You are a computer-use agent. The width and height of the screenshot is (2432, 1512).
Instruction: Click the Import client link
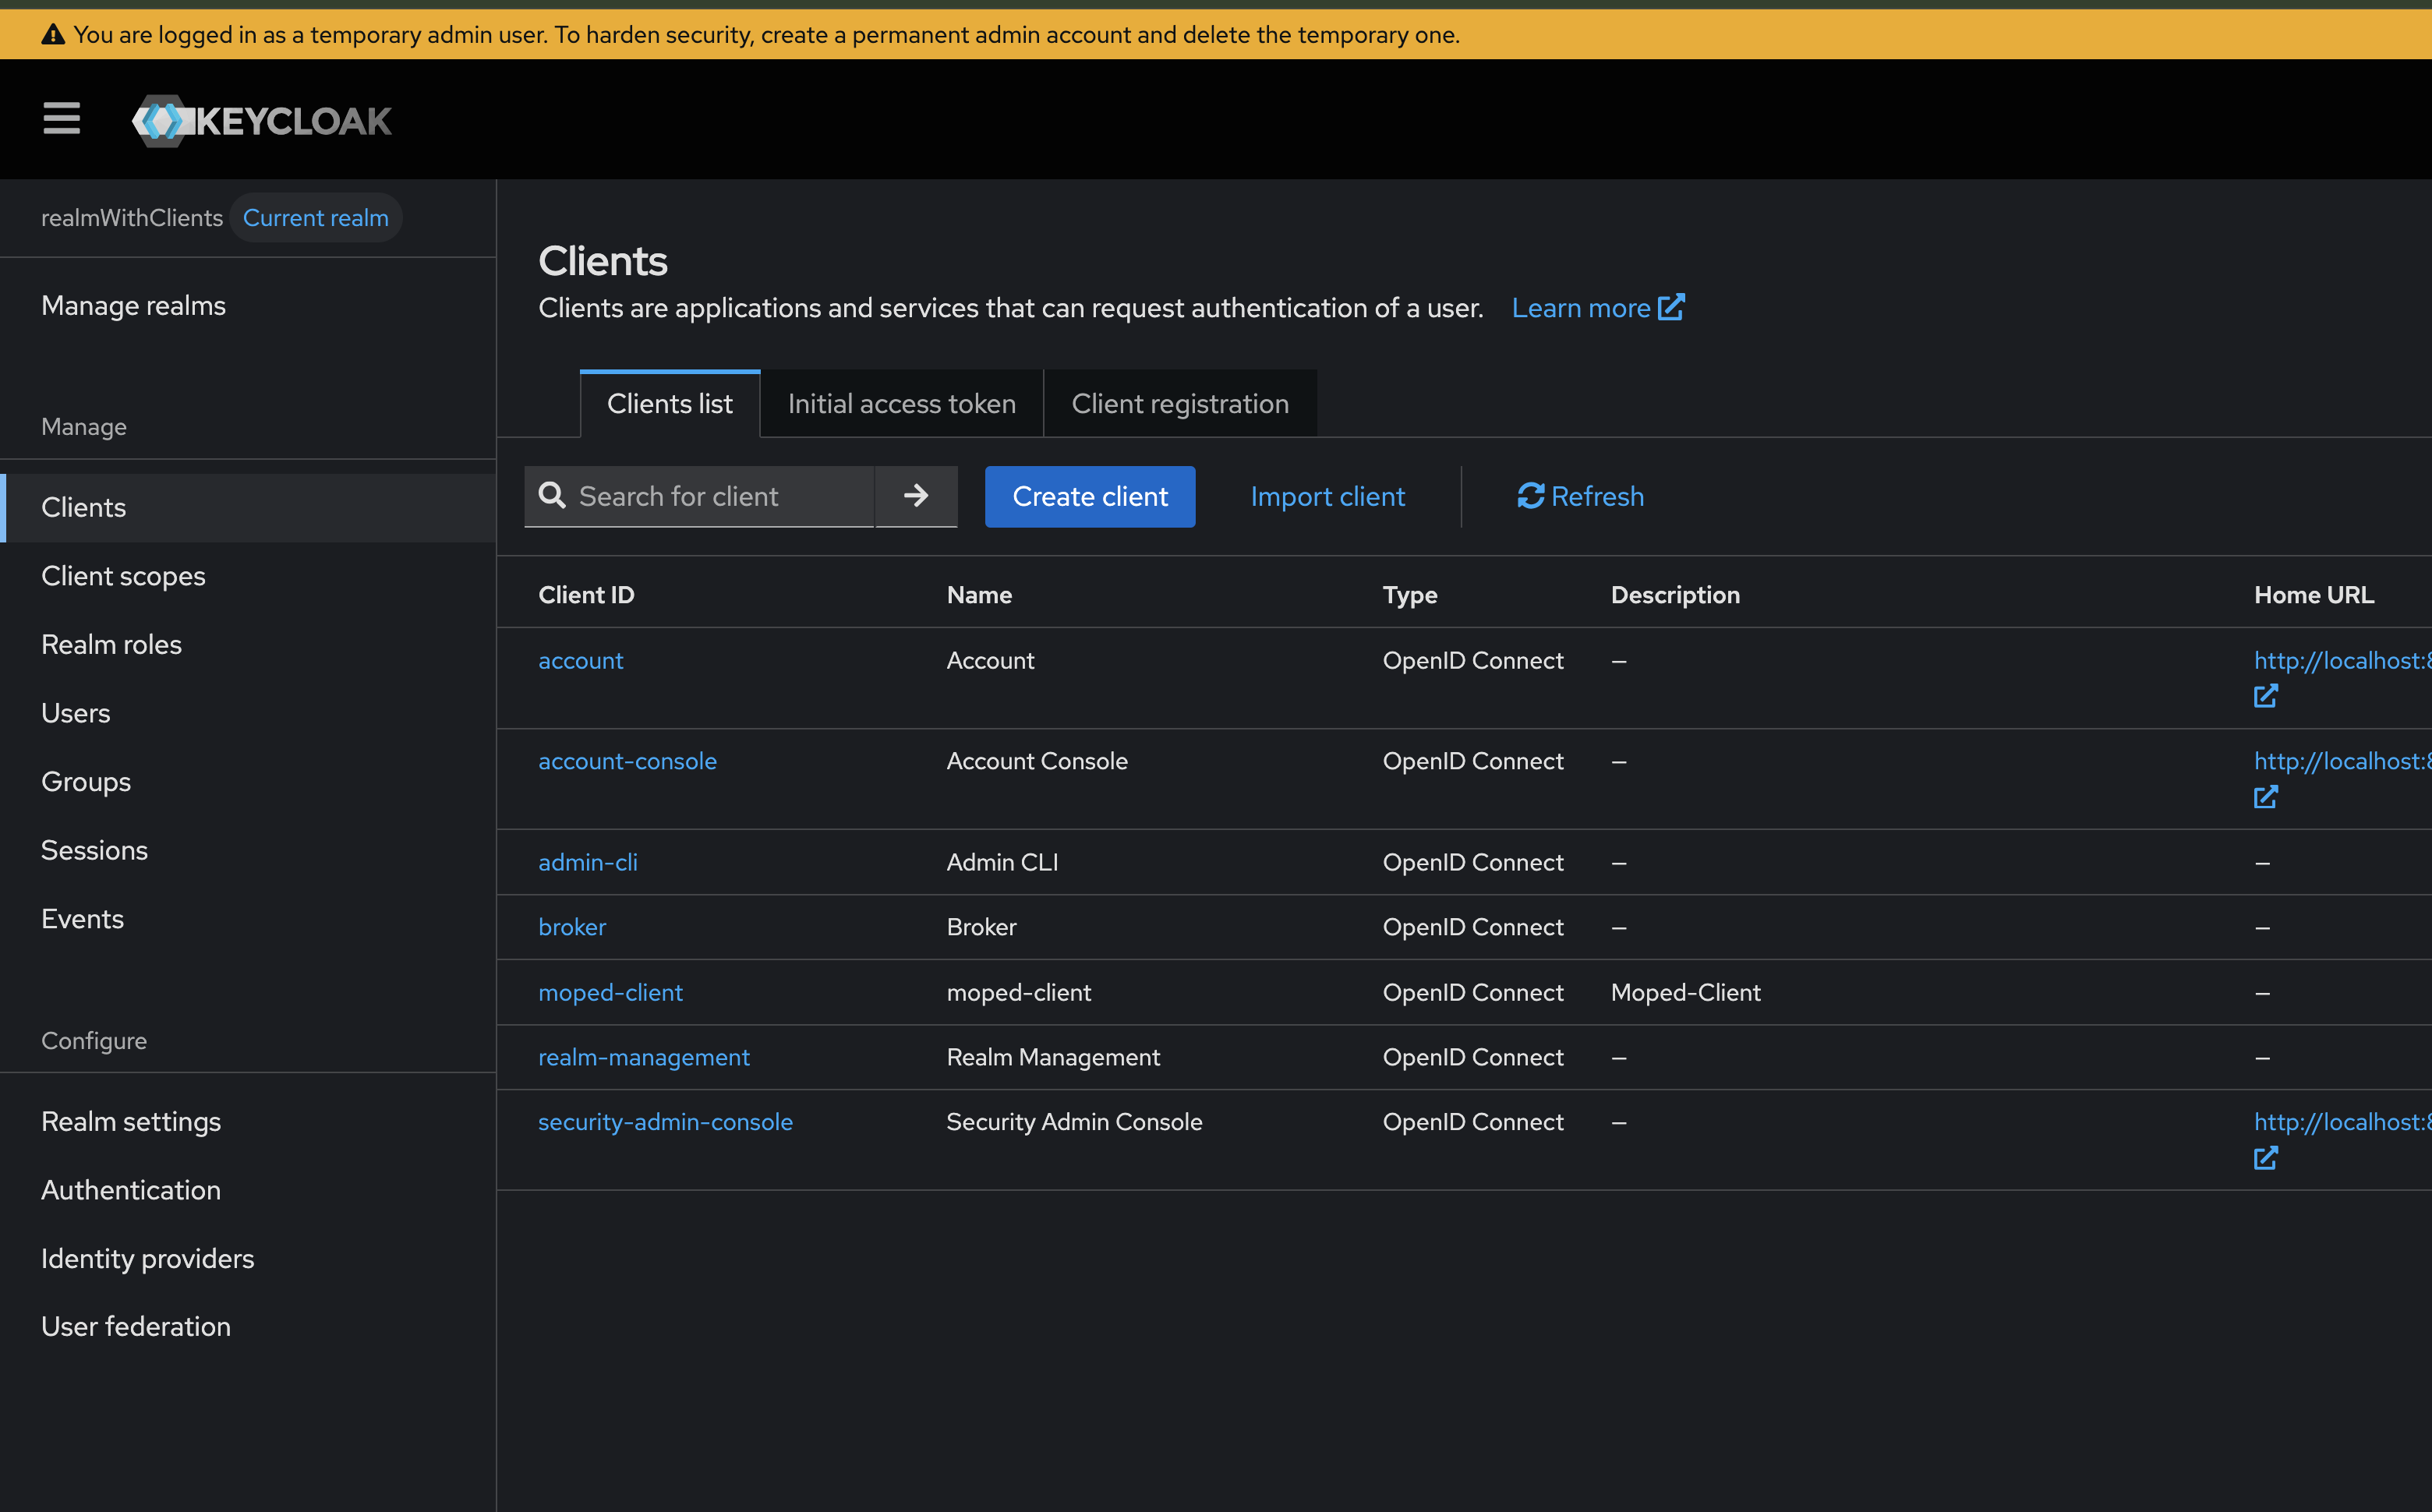coord(1327,496)
